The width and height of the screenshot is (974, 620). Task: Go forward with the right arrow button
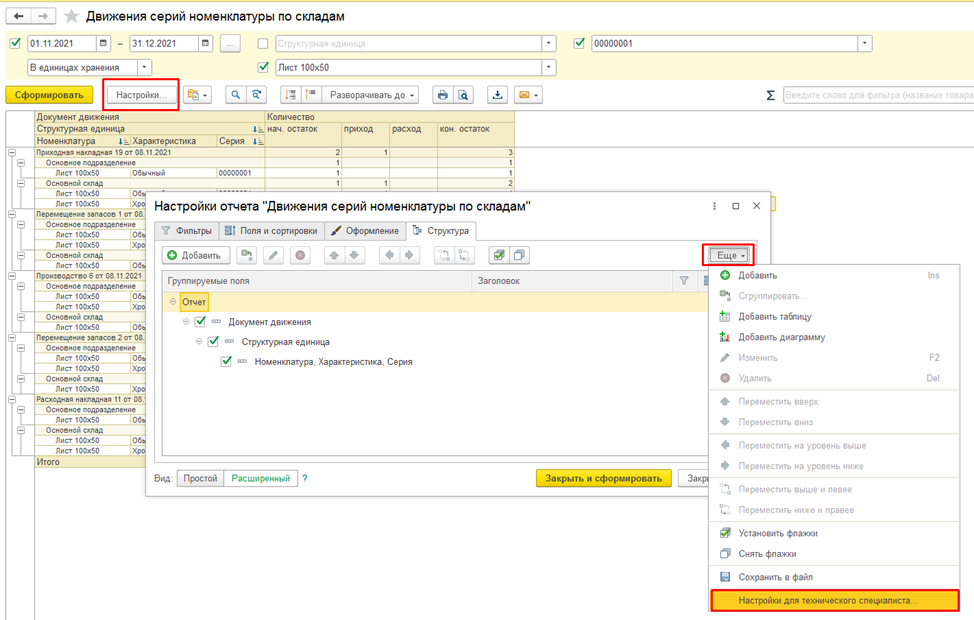pos(43,16)
